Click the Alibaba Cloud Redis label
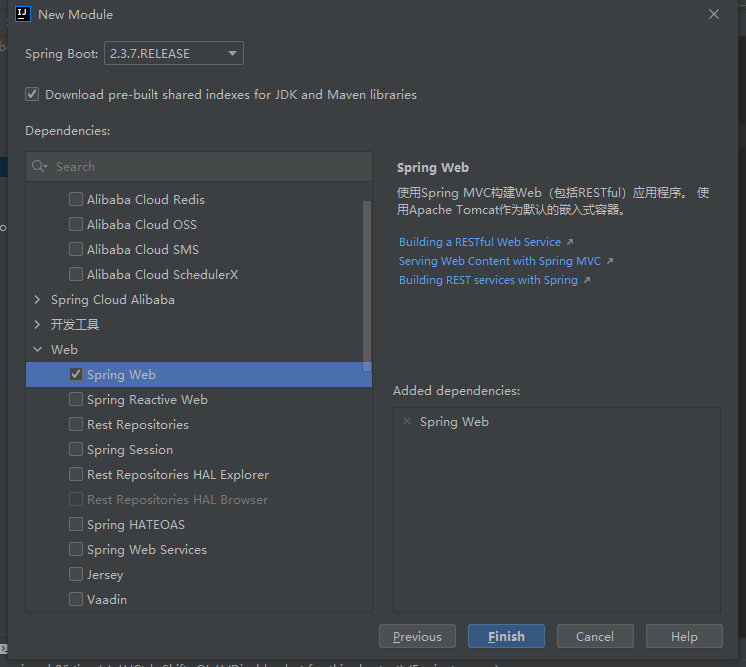746x667 pixels. 146,199
